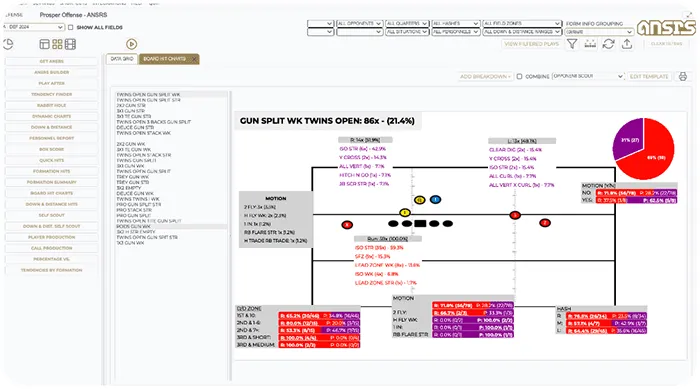Viewport: 700px width, 389px height.
Task: Click the yellow Y player marker on the line
Action: coord(404,213)
